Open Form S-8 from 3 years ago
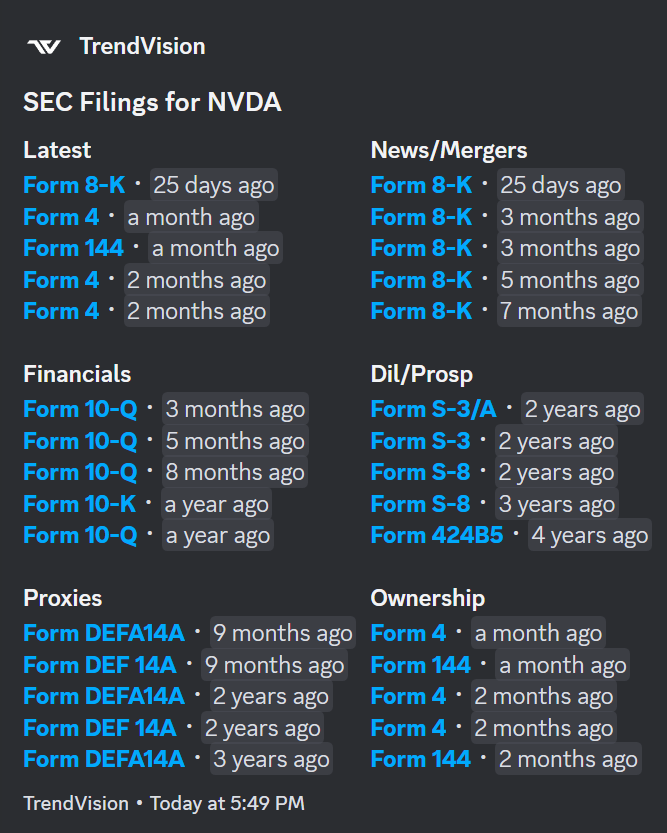Screen dimensions: 667x833 pos(420,504)
